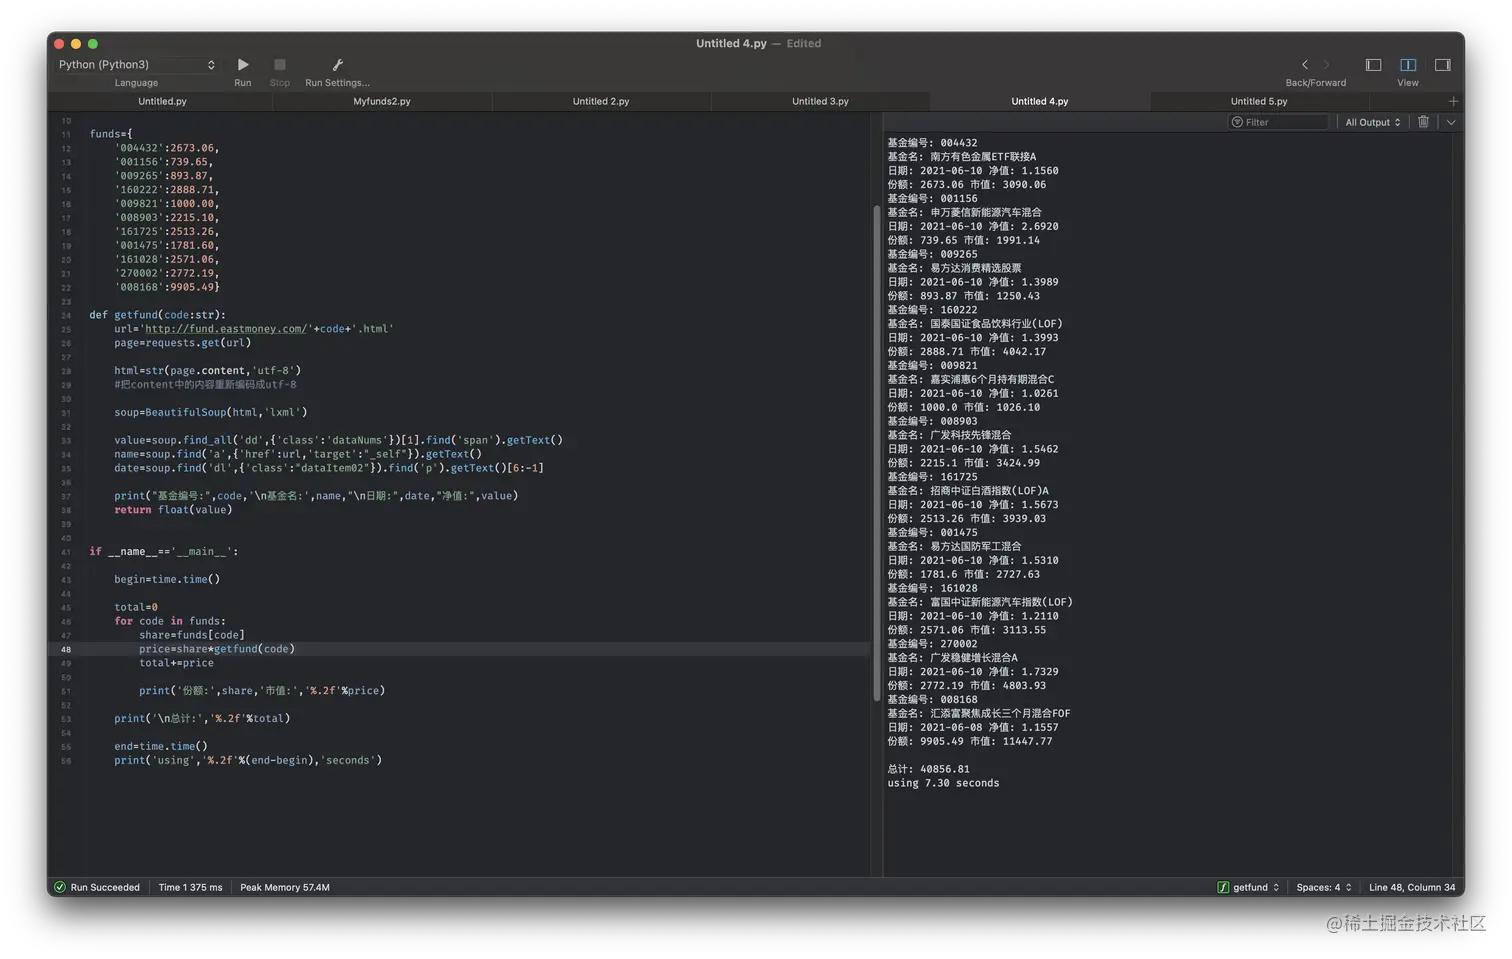Viewport: 1512px width, 959px height.
Task: Click the 'begin=time.time()' line
Action: pyautogui.click(x=167, y=579)
